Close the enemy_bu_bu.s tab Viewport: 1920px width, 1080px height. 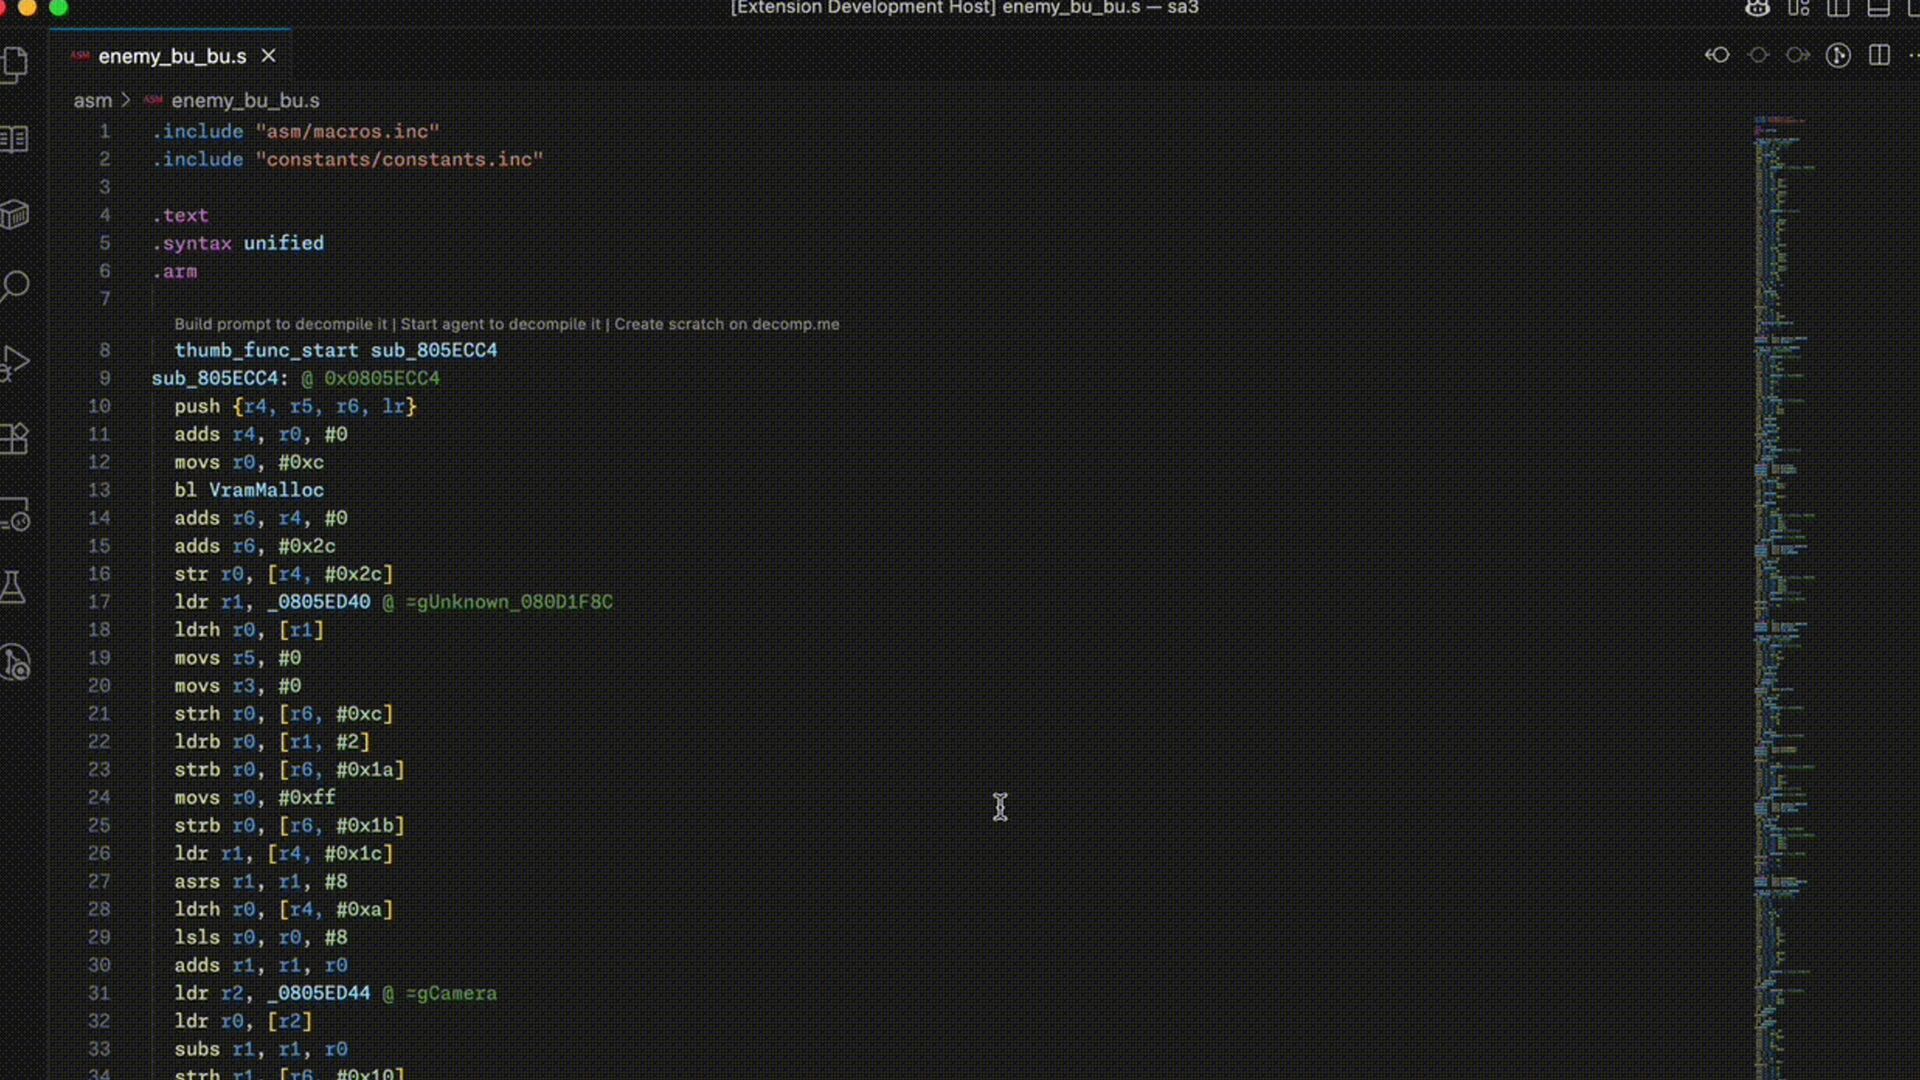(x=268, y=56)
